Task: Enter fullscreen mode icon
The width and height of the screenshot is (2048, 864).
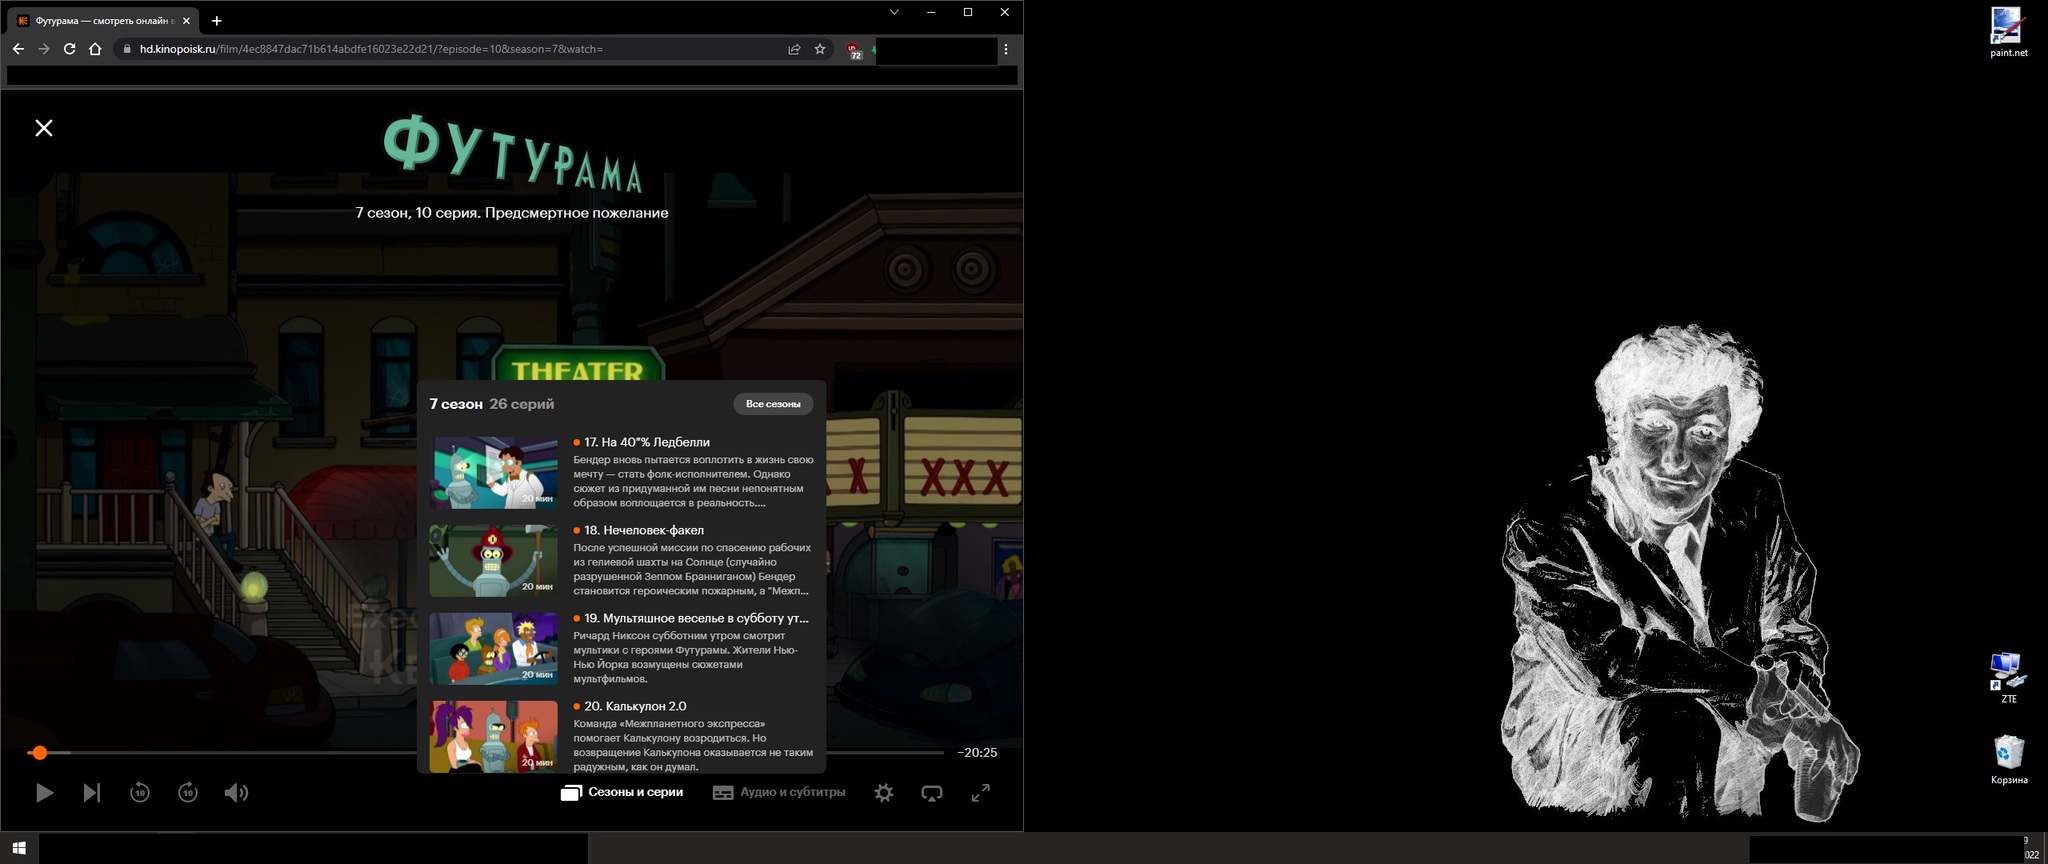Action: click(981, 793)
